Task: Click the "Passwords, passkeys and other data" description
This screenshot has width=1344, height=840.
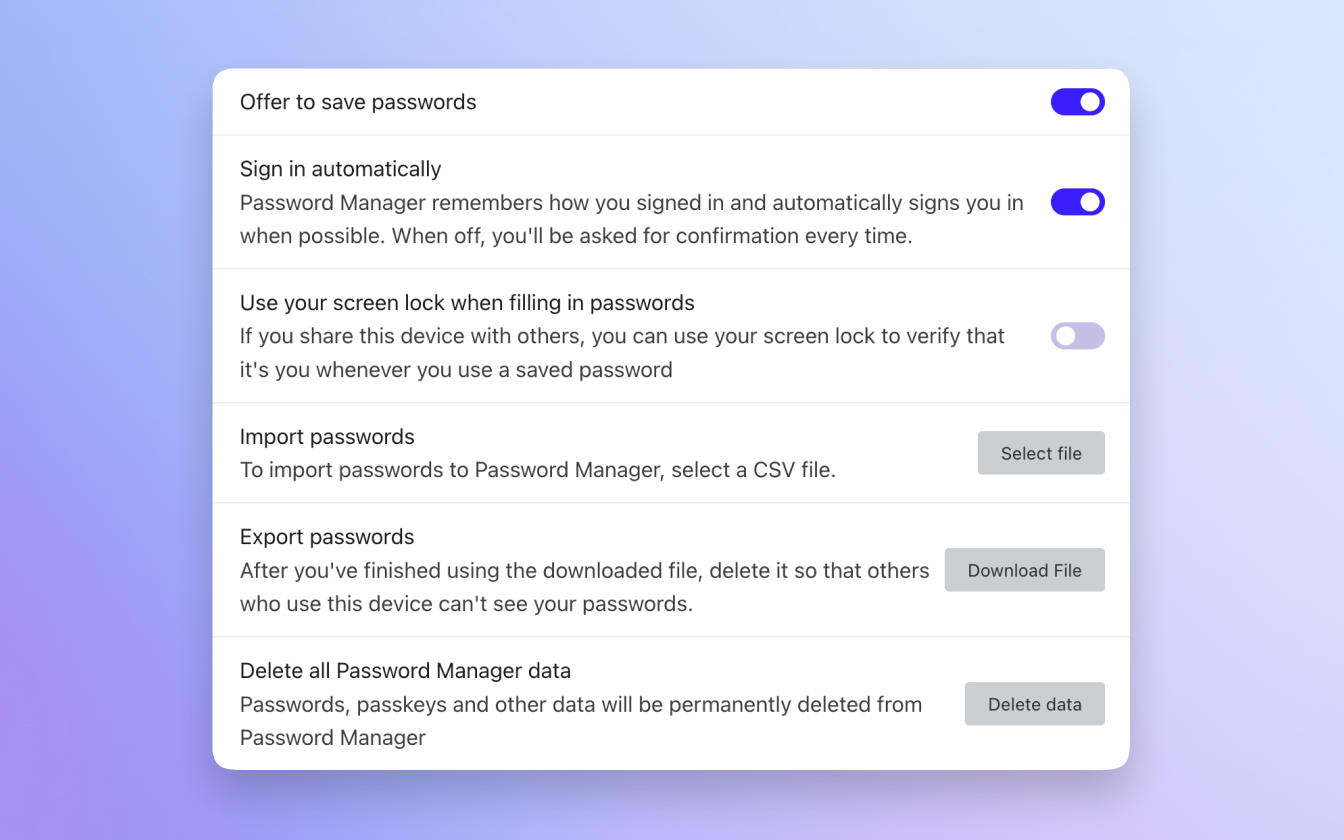Action: click(x=580, y=705)
